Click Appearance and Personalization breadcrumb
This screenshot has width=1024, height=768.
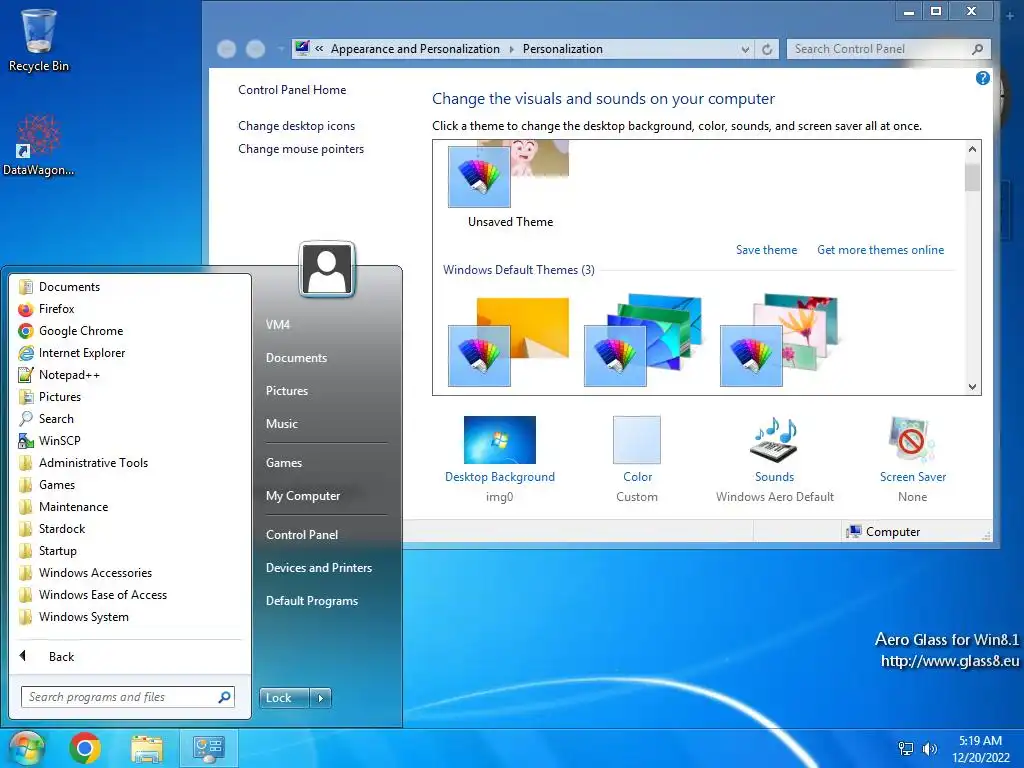coord(415,49)
